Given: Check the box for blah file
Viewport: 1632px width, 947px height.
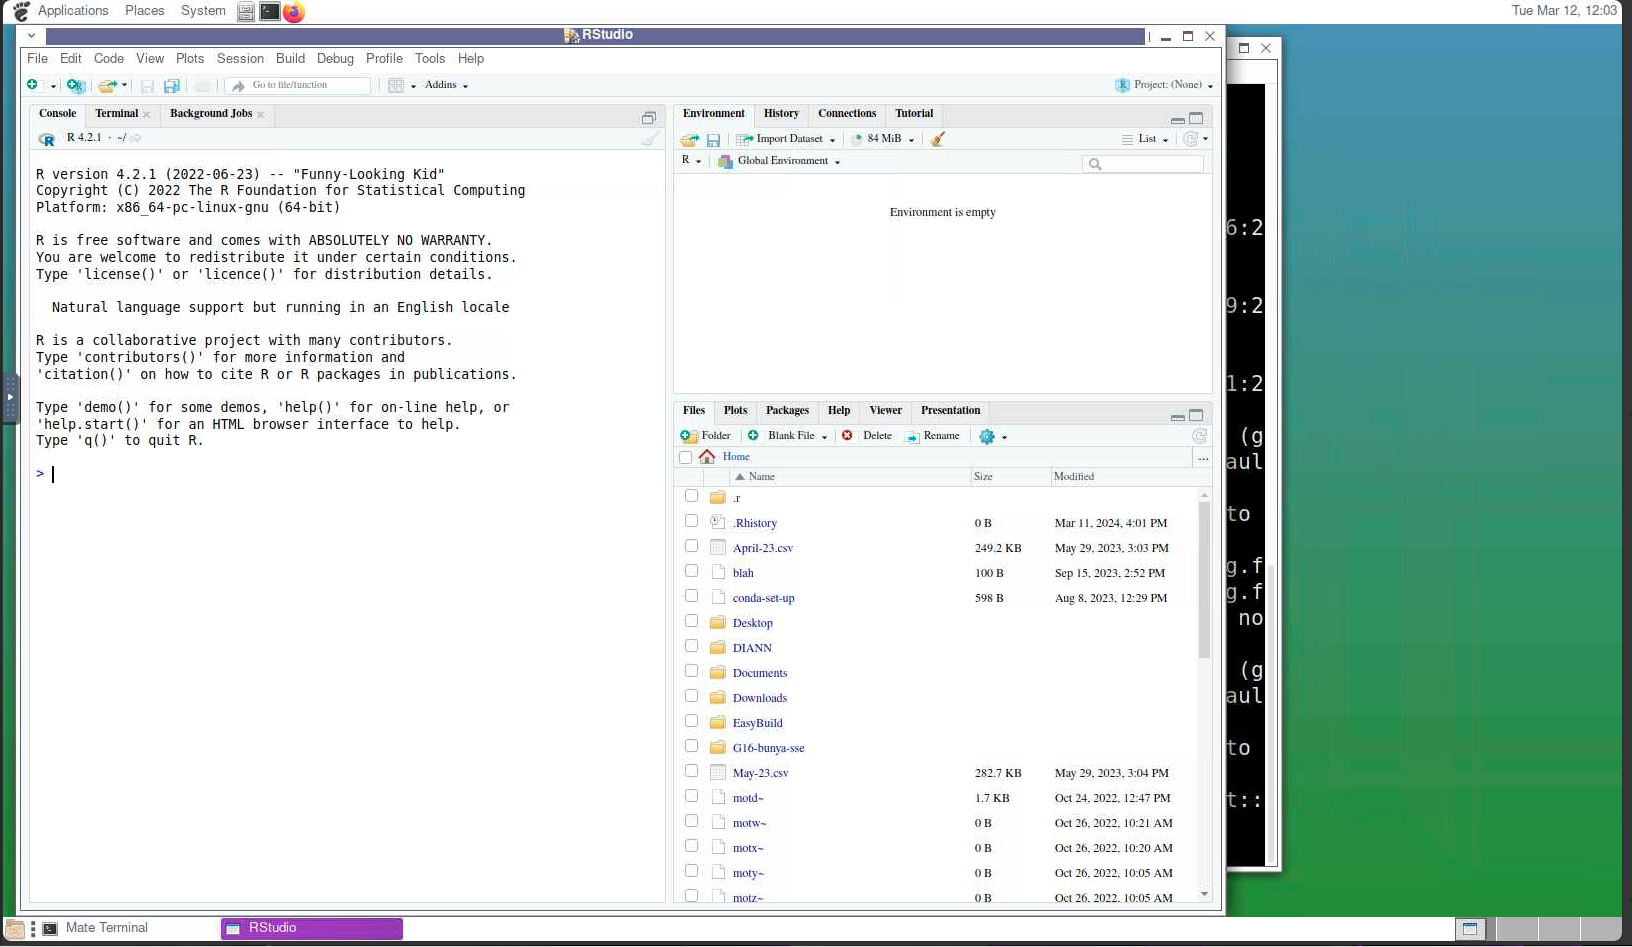Looking at the screenshot, I should coord(691,571).
